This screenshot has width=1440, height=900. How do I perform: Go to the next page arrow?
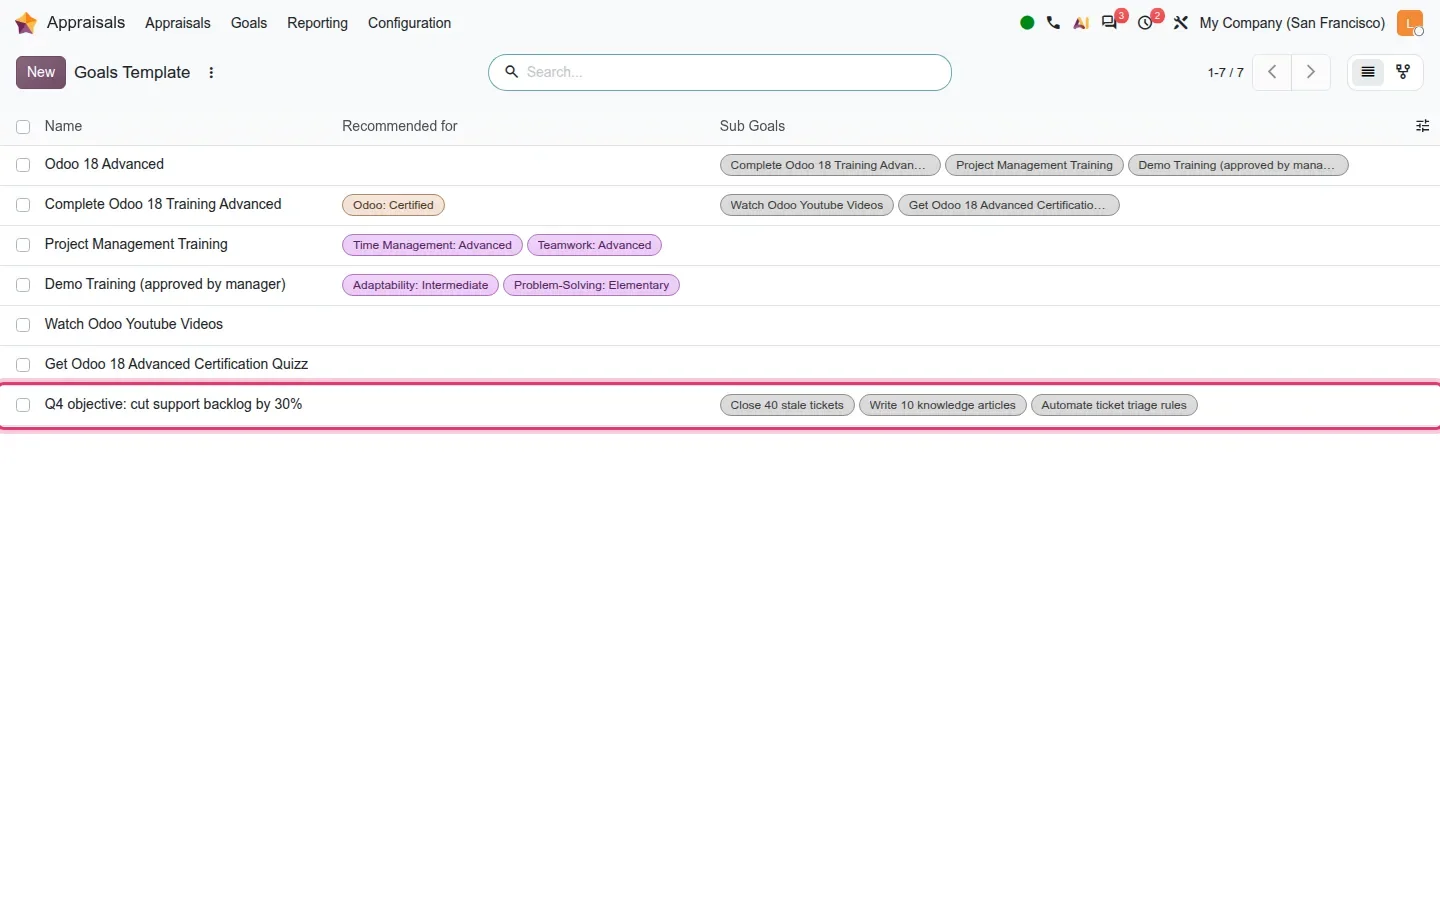click(x=1311, y=72)
